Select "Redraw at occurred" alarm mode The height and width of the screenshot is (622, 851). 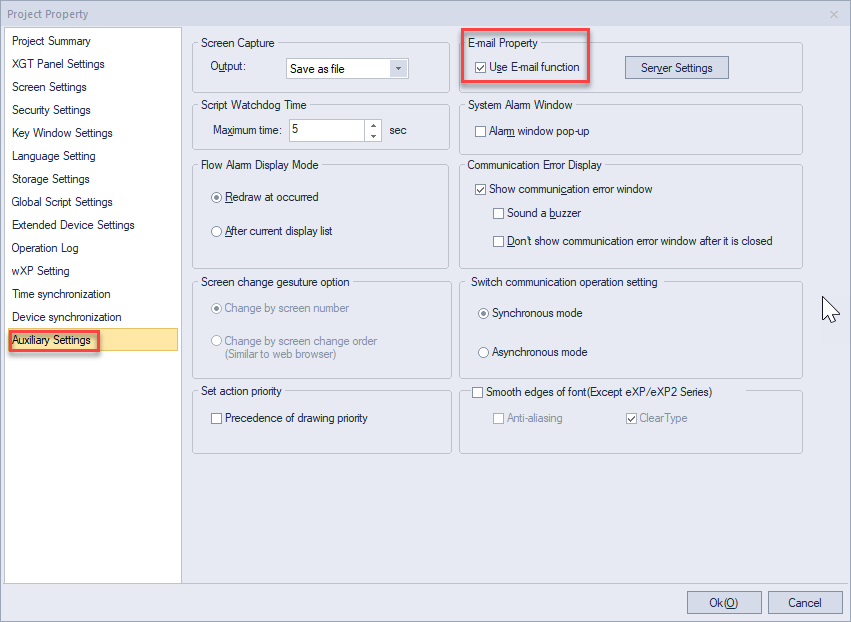pos(217,198)
